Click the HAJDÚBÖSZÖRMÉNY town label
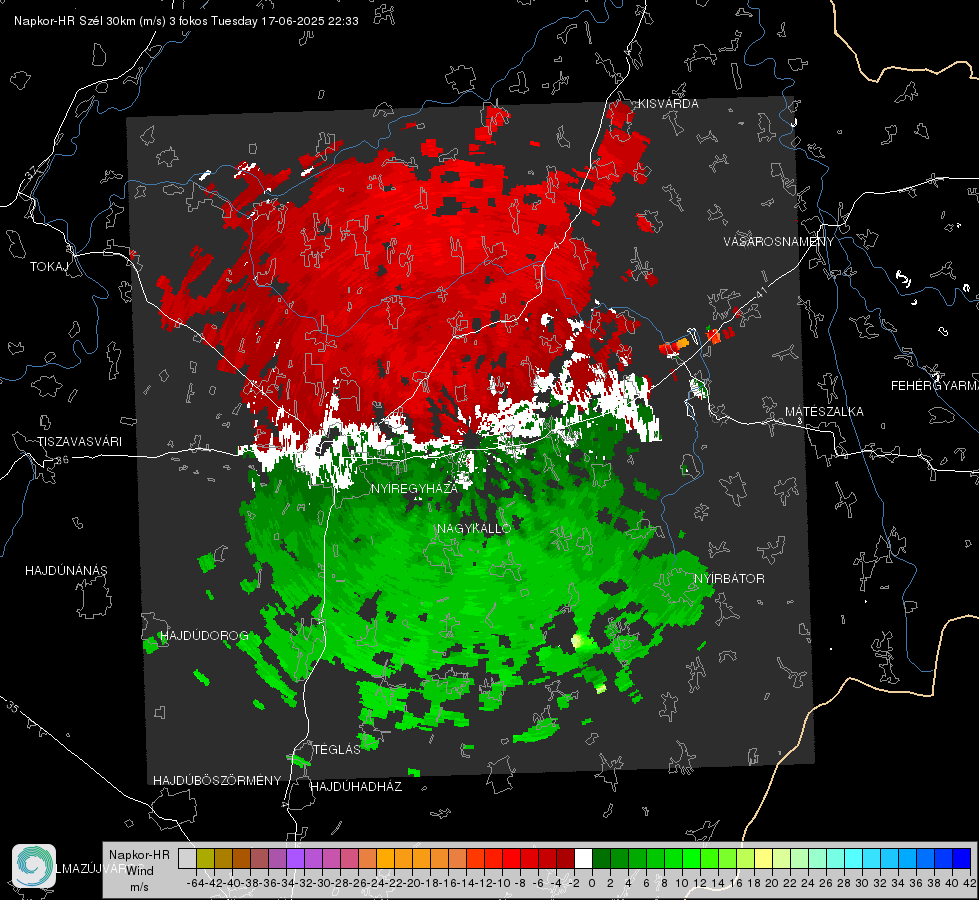This screenshot has width=979, height=900. [x=217, y=781]
